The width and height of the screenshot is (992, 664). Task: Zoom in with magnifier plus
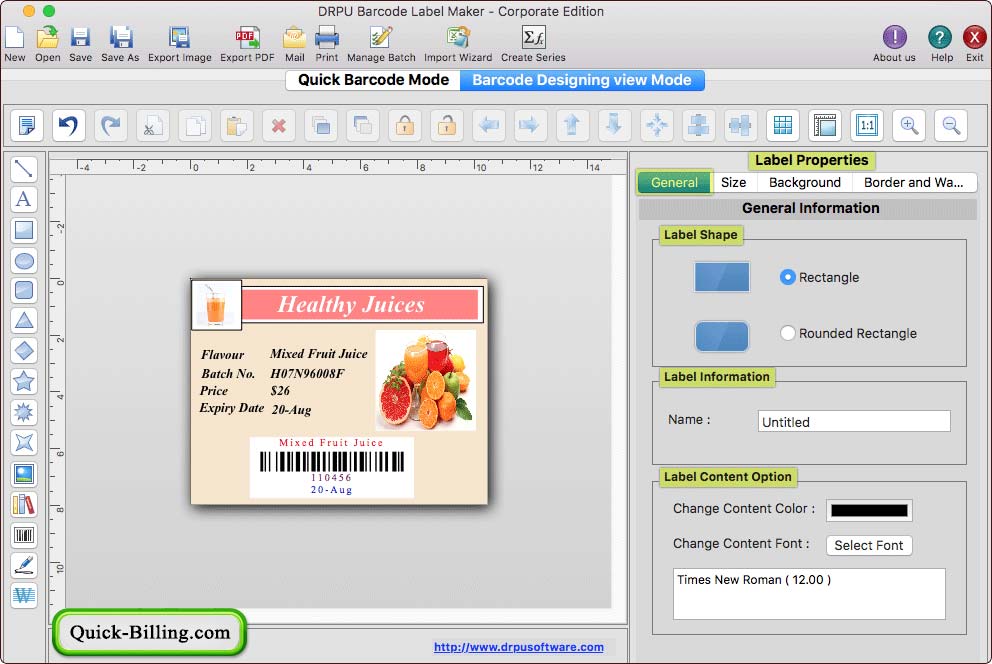(x=909, y=125)
